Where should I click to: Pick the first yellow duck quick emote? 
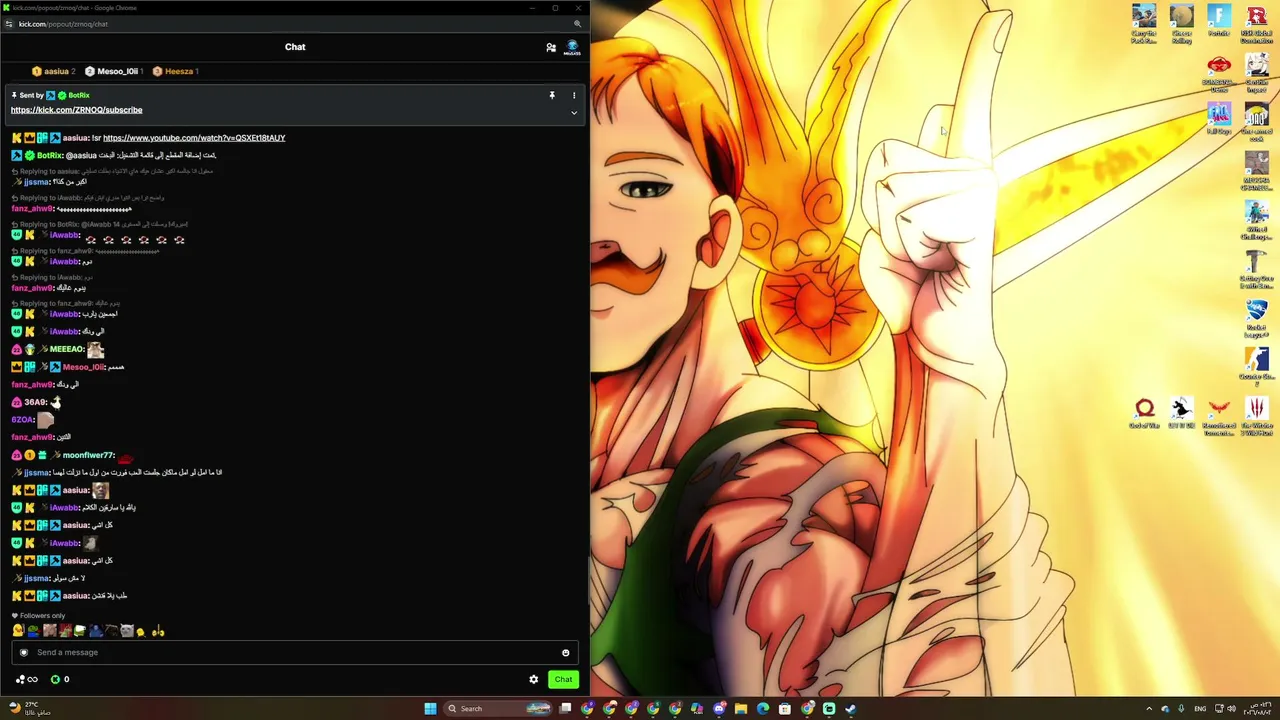18,630
